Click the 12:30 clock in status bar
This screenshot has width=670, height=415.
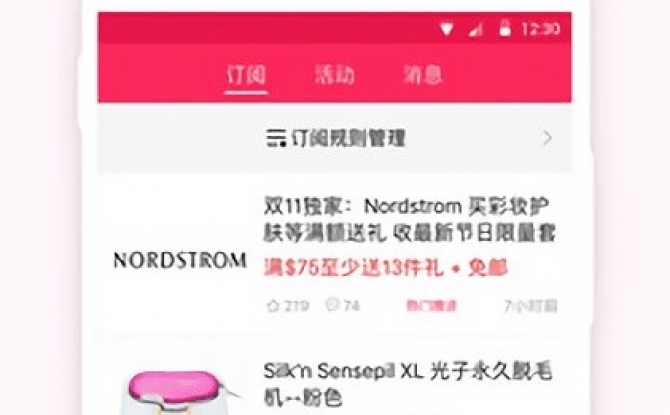(x=541, y=29)
